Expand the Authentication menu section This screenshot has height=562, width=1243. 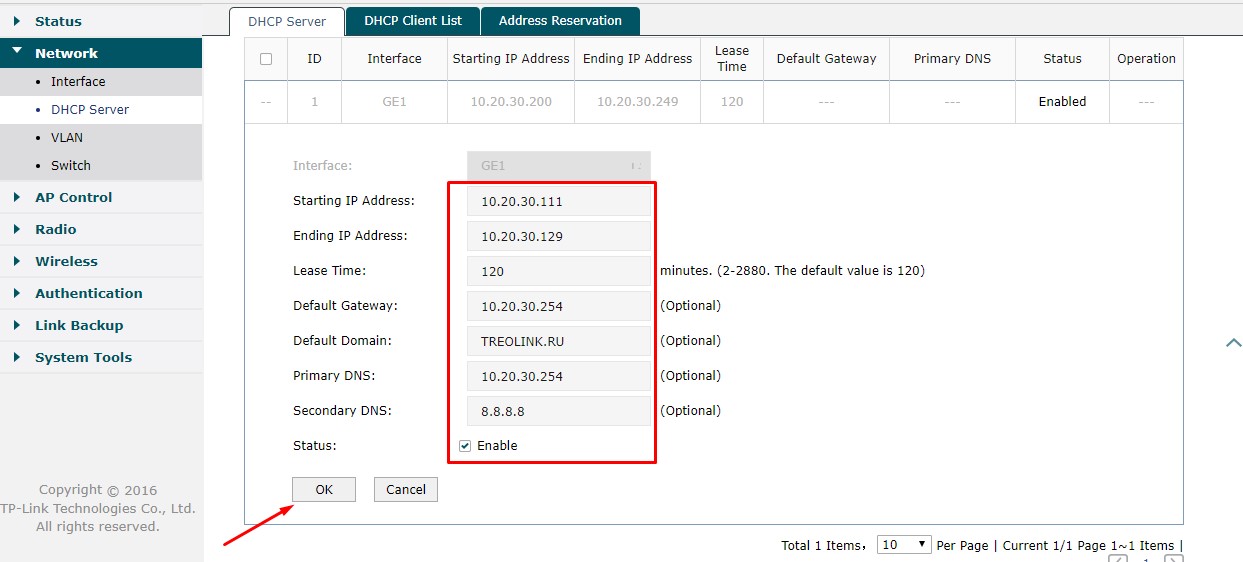pos(17,293)
